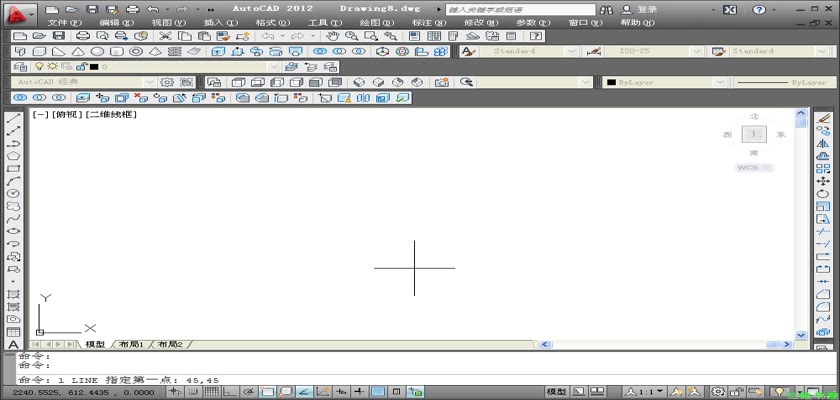Select the Multiline Text 'A' tool
The image size is (840, 400).
click(13, 344)
